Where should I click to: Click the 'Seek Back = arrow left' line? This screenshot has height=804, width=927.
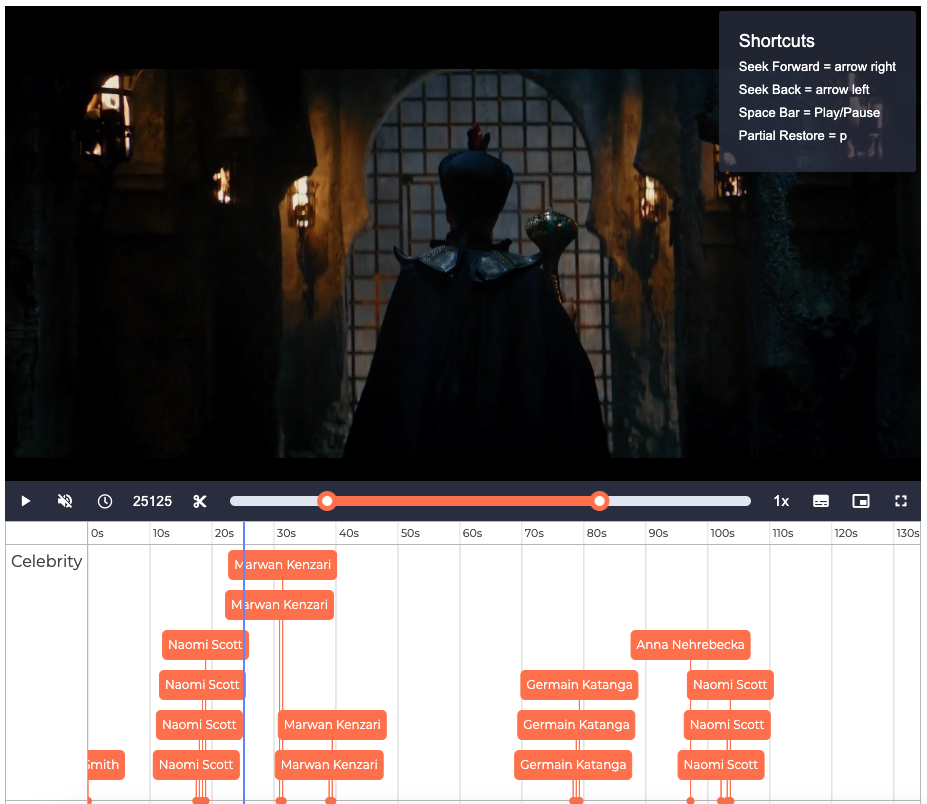click(x=803, y=89)
